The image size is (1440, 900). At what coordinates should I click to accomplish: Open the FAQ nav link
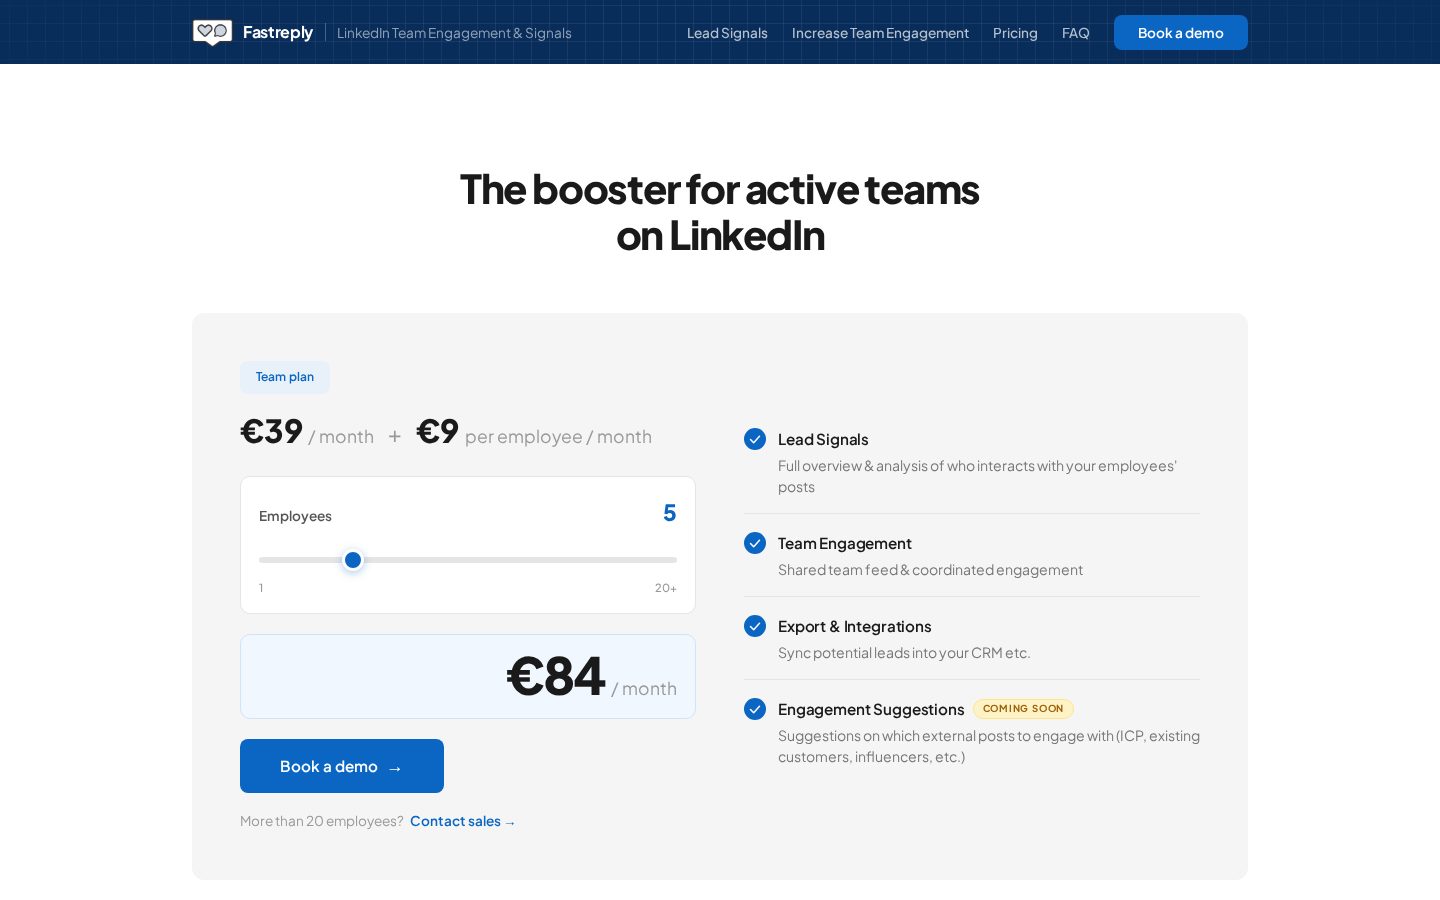tap(1076, 33)
